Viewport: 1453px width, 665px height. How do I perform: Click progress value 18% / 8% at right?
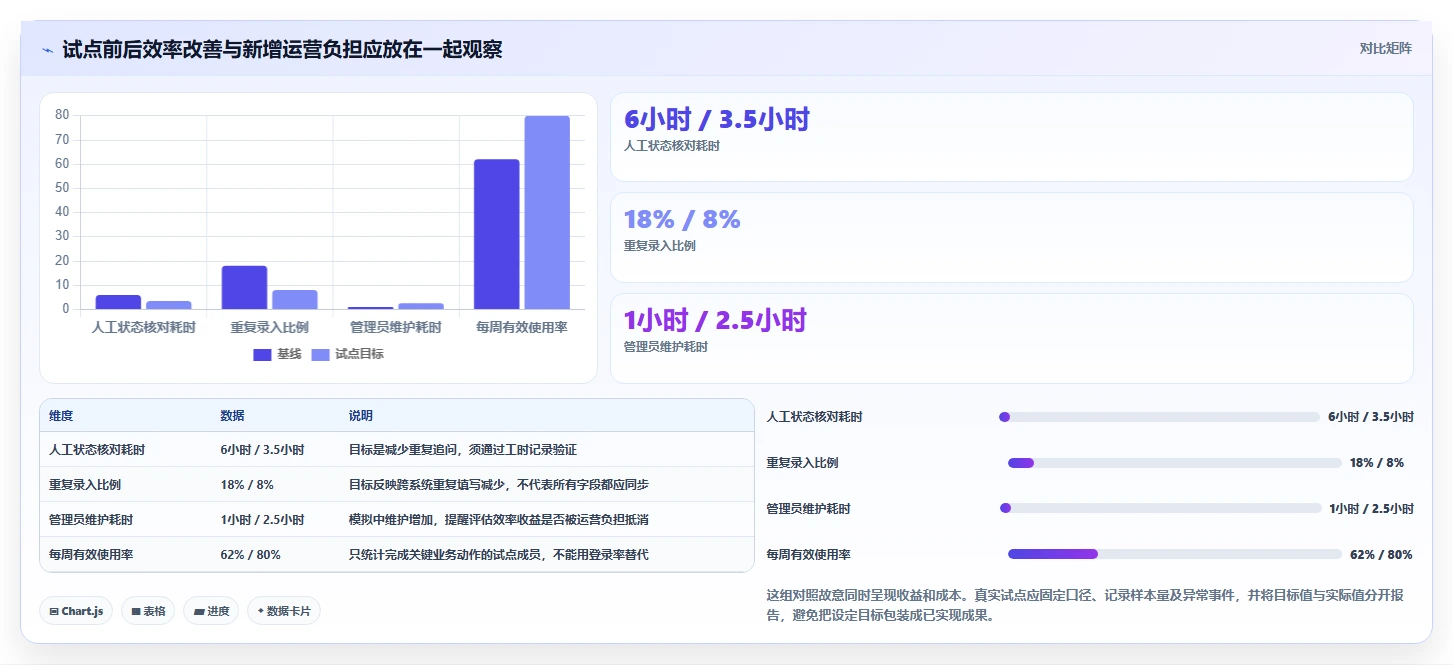coord(1377,463)
